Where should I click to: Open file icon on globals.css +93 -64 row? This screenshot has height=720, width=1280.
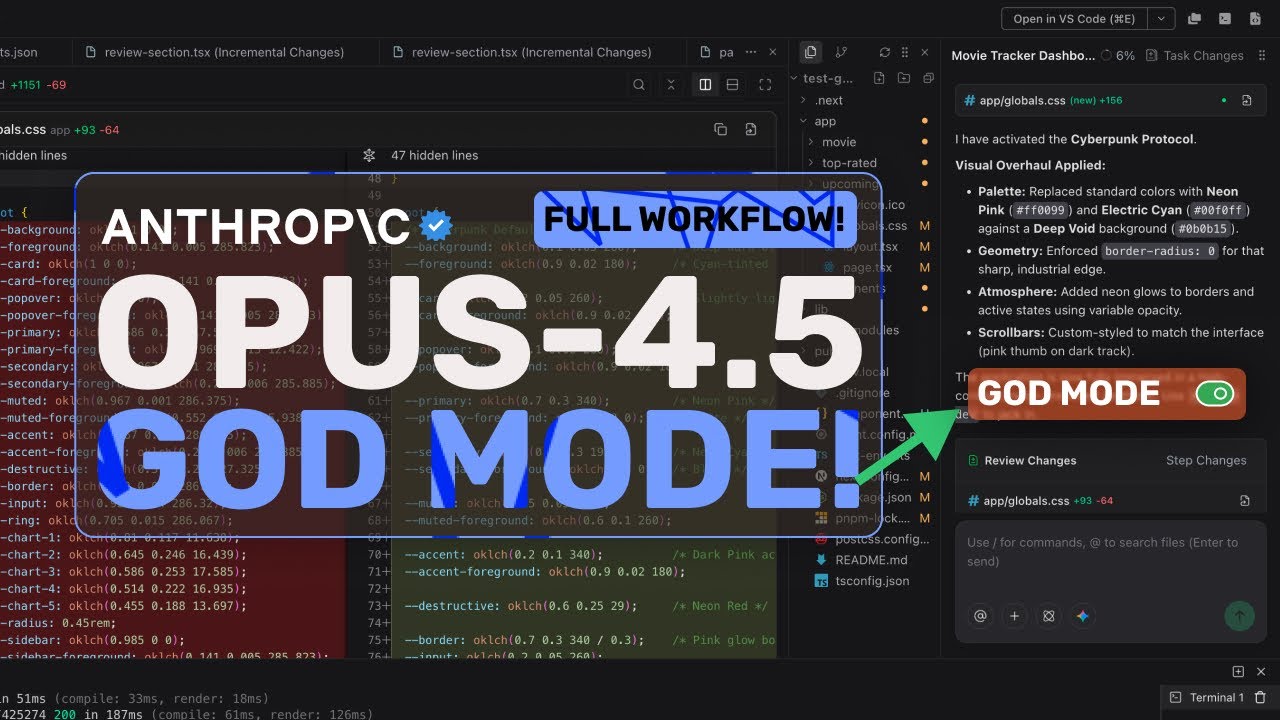pos(1245,501)
